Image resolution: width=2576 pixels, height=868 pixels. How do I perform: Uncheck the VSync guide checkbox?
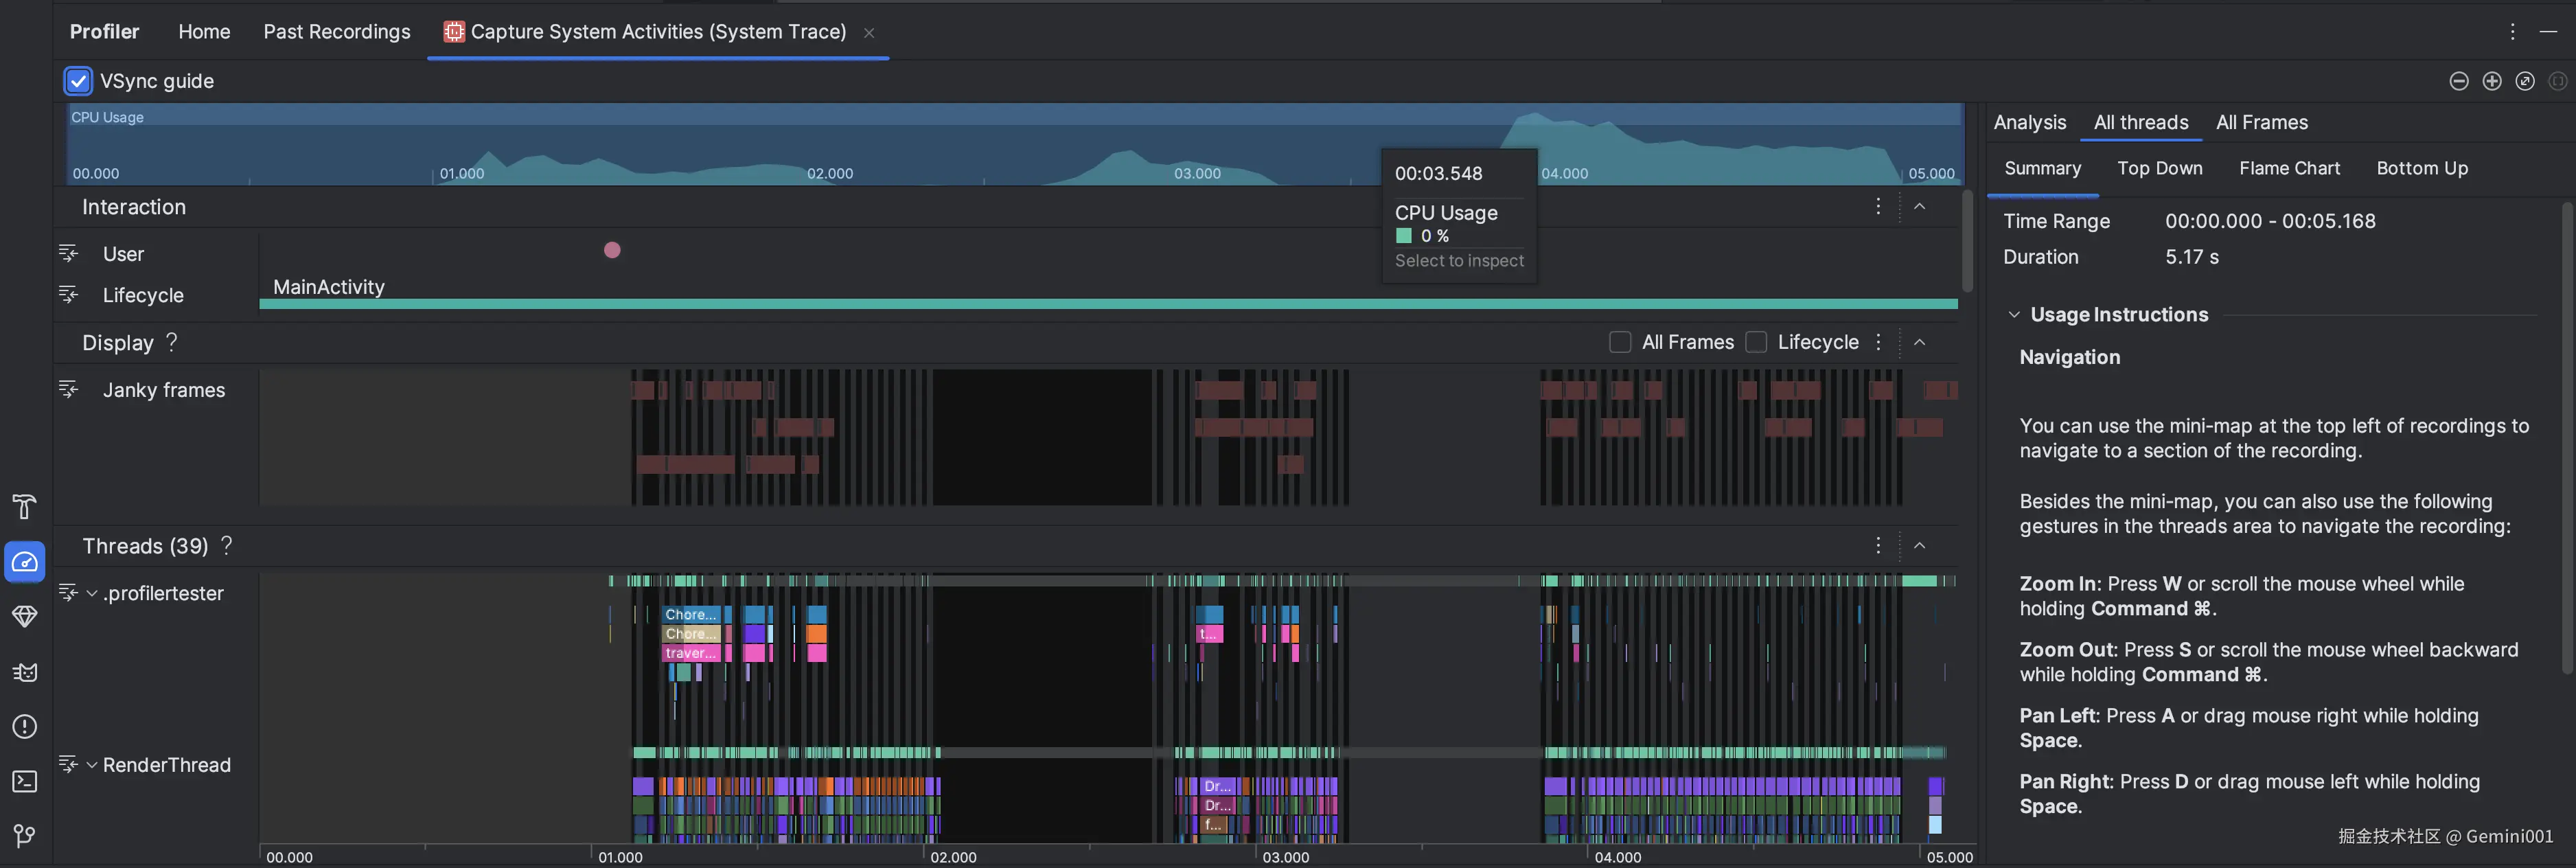point(78,81)
